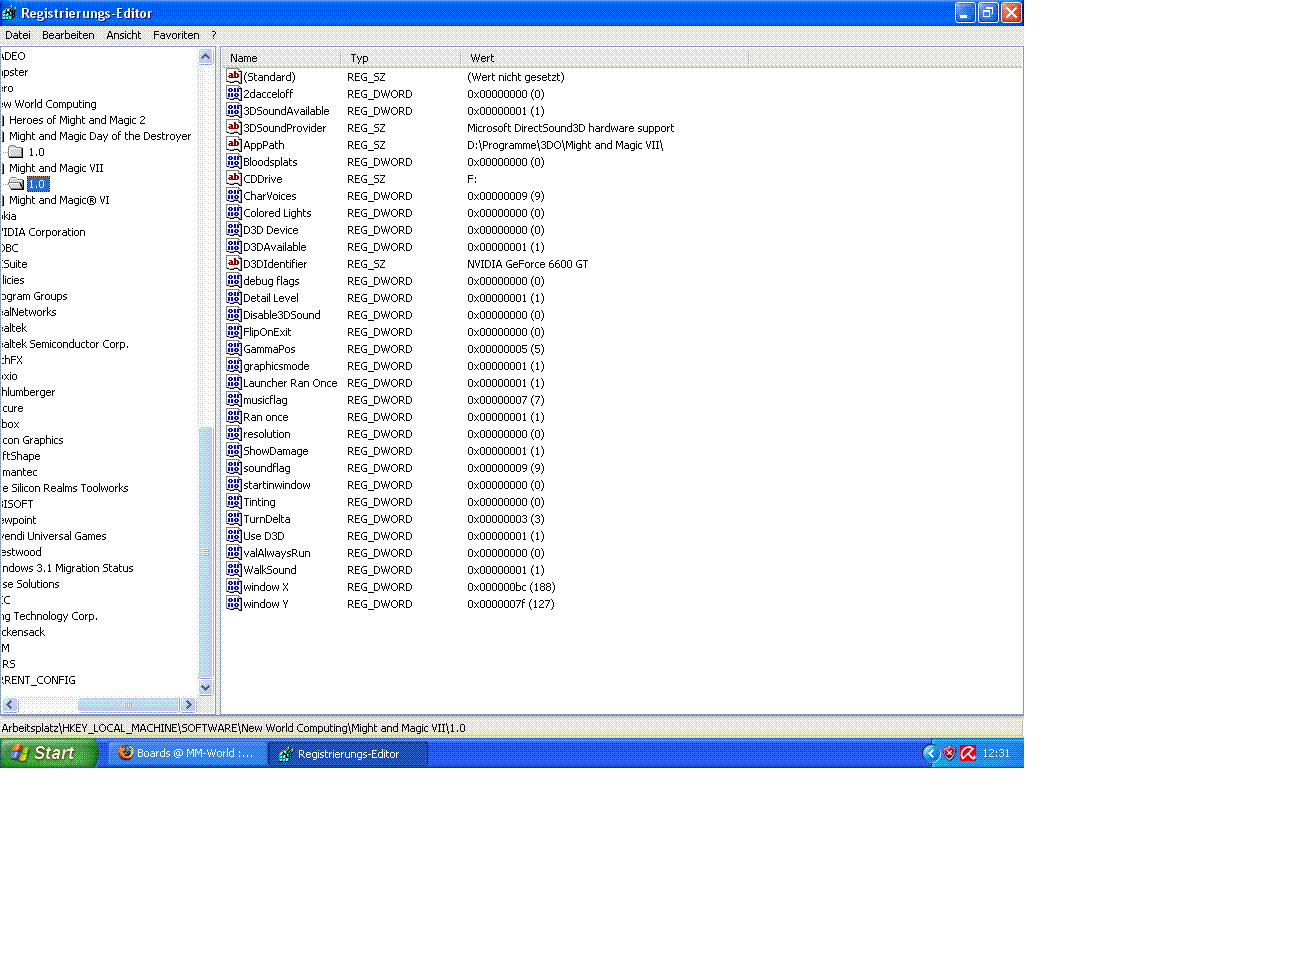Switch to Boards @ MM-World taskbar window
Viewport: 1296px width, 972px height.
187,753
